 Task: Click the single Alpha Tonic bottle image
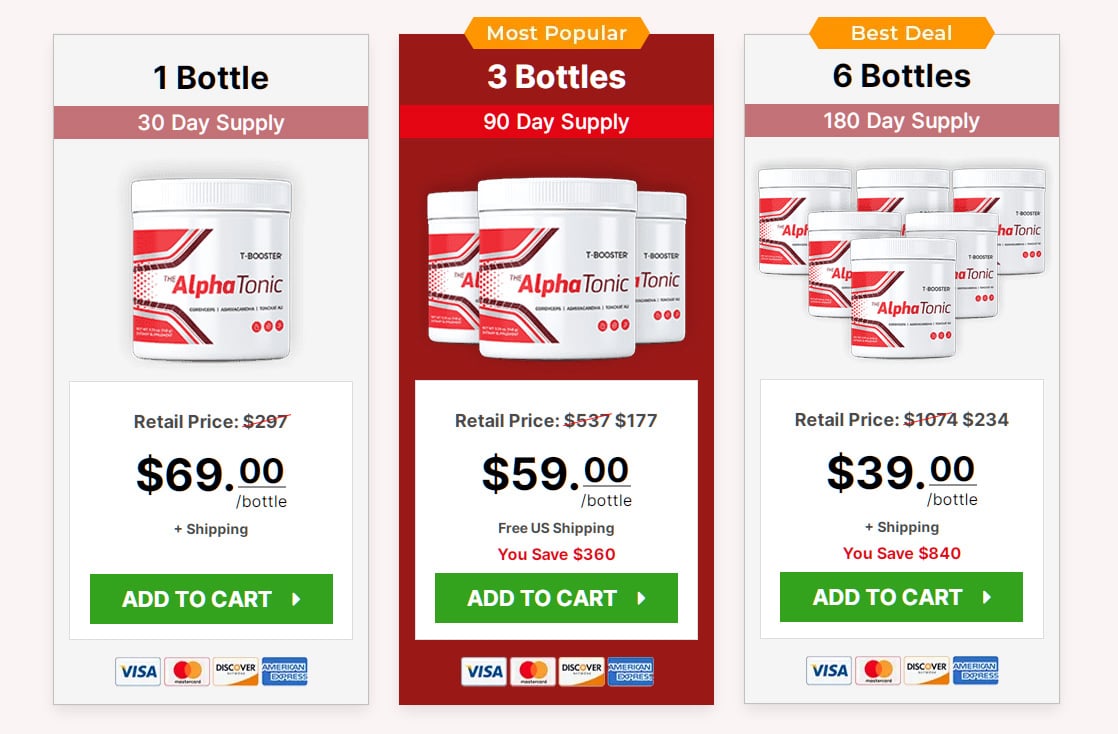coord(211,270)
